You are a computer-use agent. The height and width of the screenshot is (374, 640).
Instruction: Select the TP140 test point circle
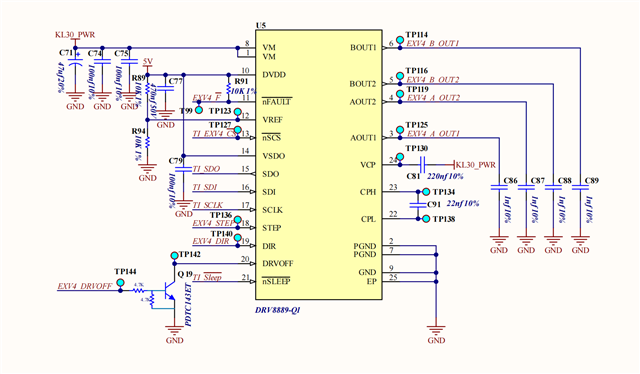point(238,238)
